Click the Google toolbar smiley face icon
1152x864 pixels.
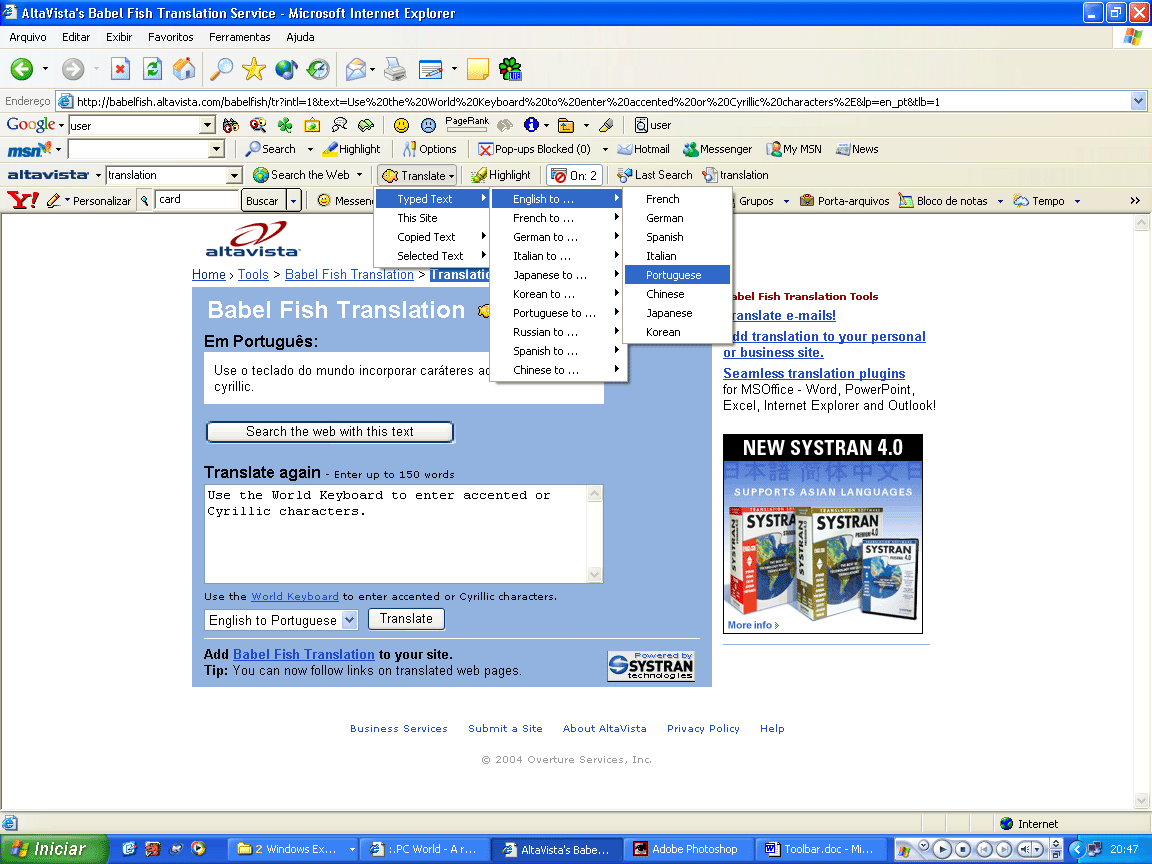(401, 125)
